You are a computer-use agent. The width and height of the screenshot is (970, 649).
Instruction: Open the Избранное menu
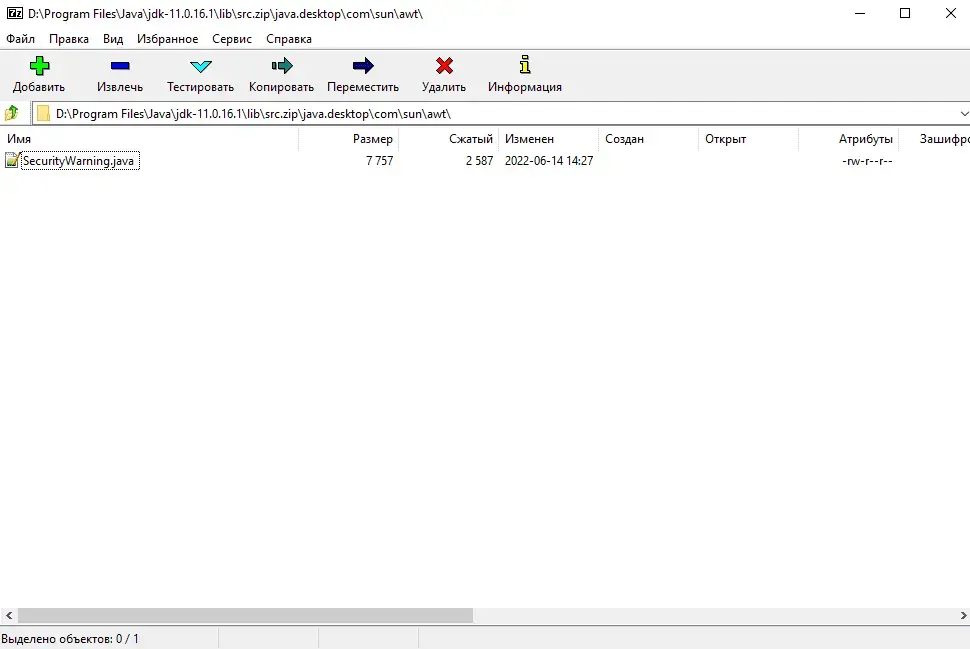pos(168,39)
